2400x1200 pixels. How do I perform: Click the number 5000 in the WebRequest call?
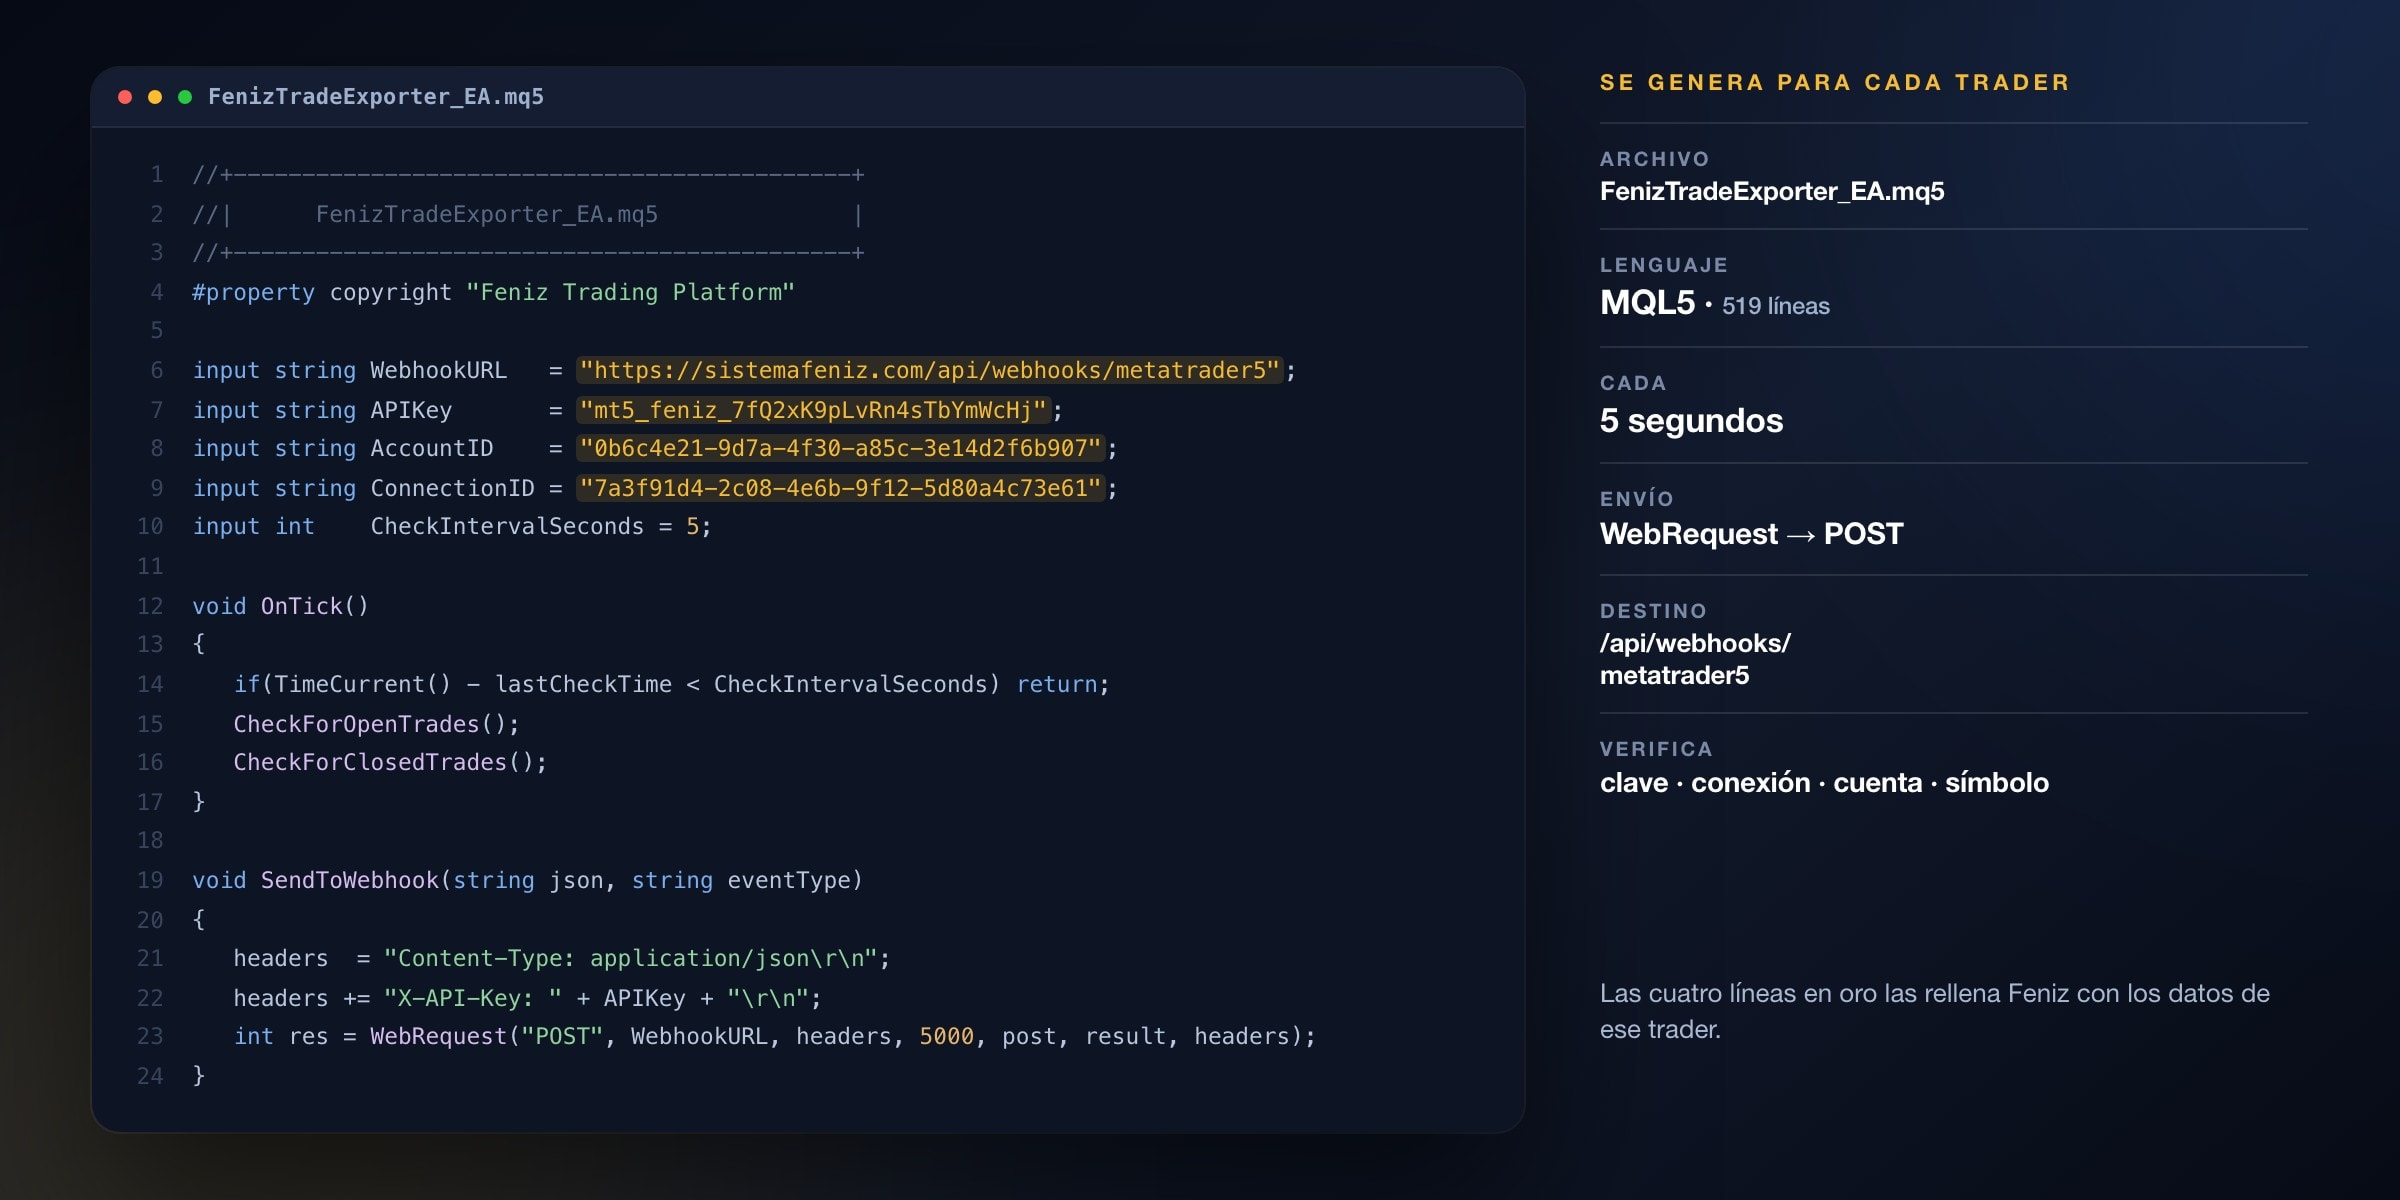[946, 1036]
